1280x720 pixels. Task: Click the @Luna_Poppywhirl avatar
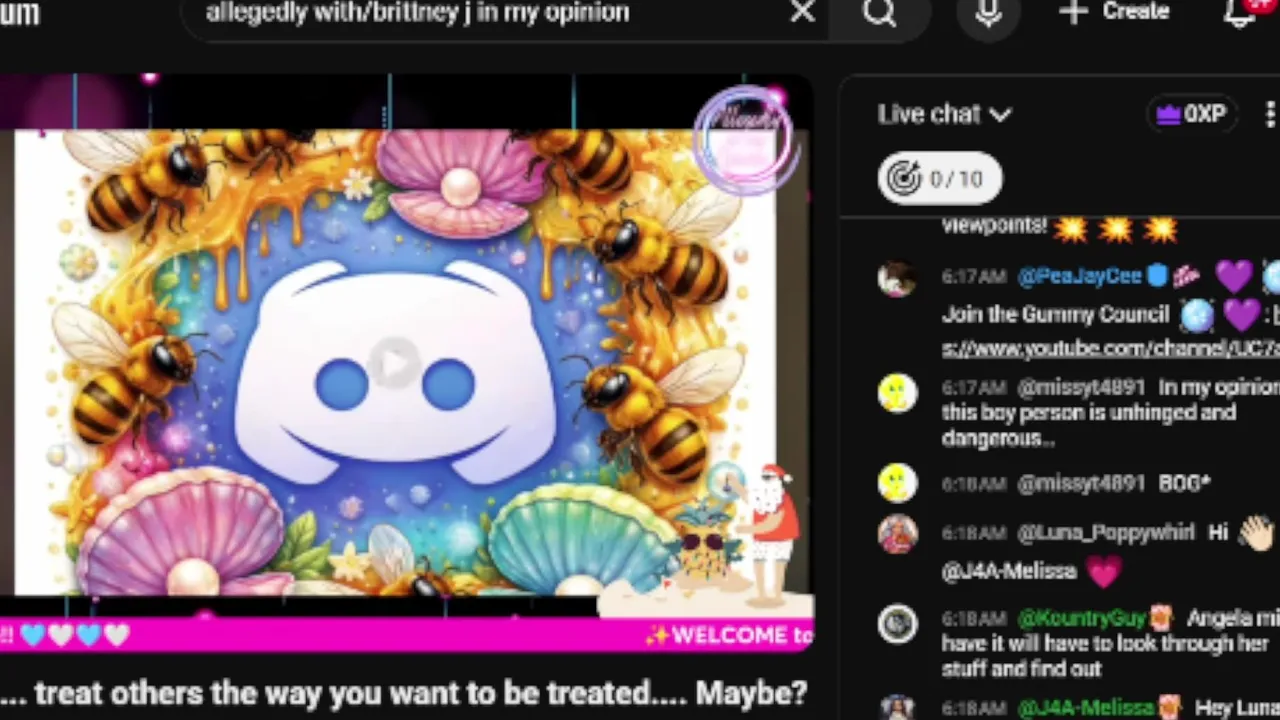[x=897, y=533]
